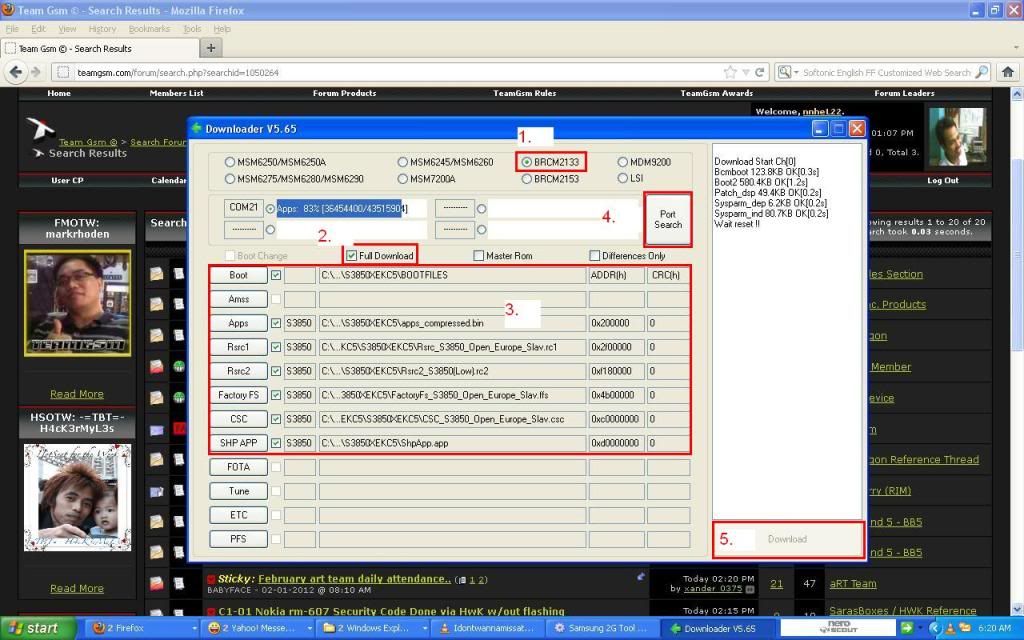The width and height of the screenshot is (1024, 640).
Task: Click the Softonic web search field
Action: (x=887, y=72)
